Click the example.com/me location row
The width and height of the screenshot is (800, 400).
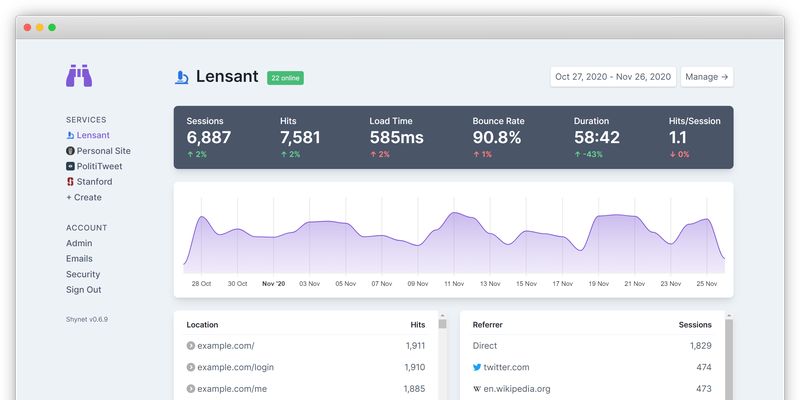306,389
